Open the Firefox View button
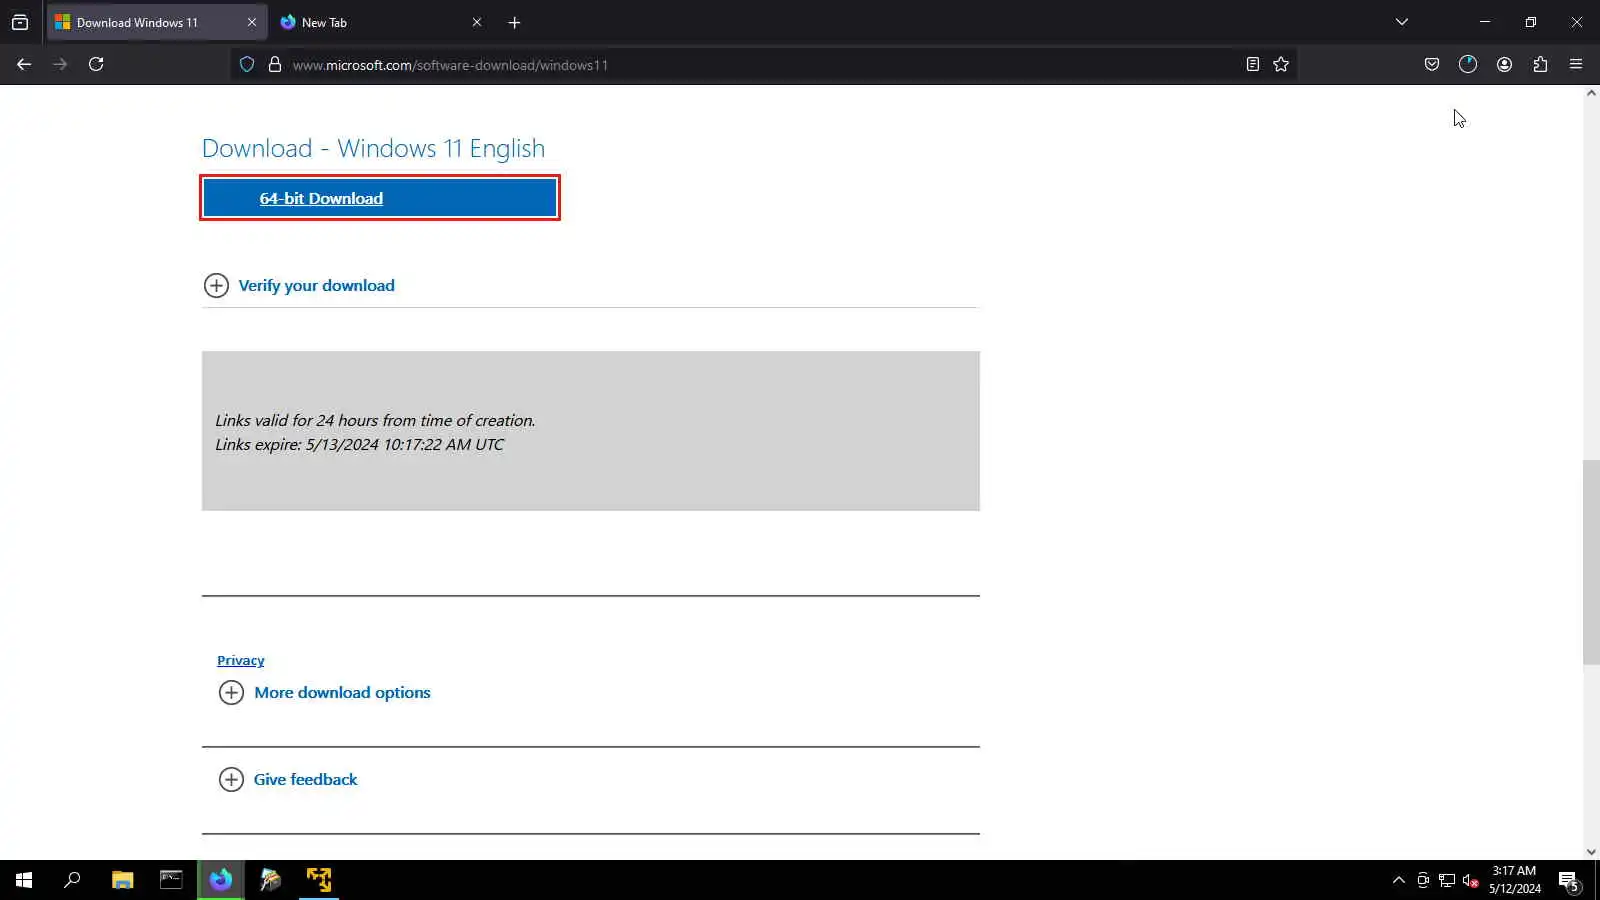Viewport: 1600px width, 900px height. [x=20, y=22]
